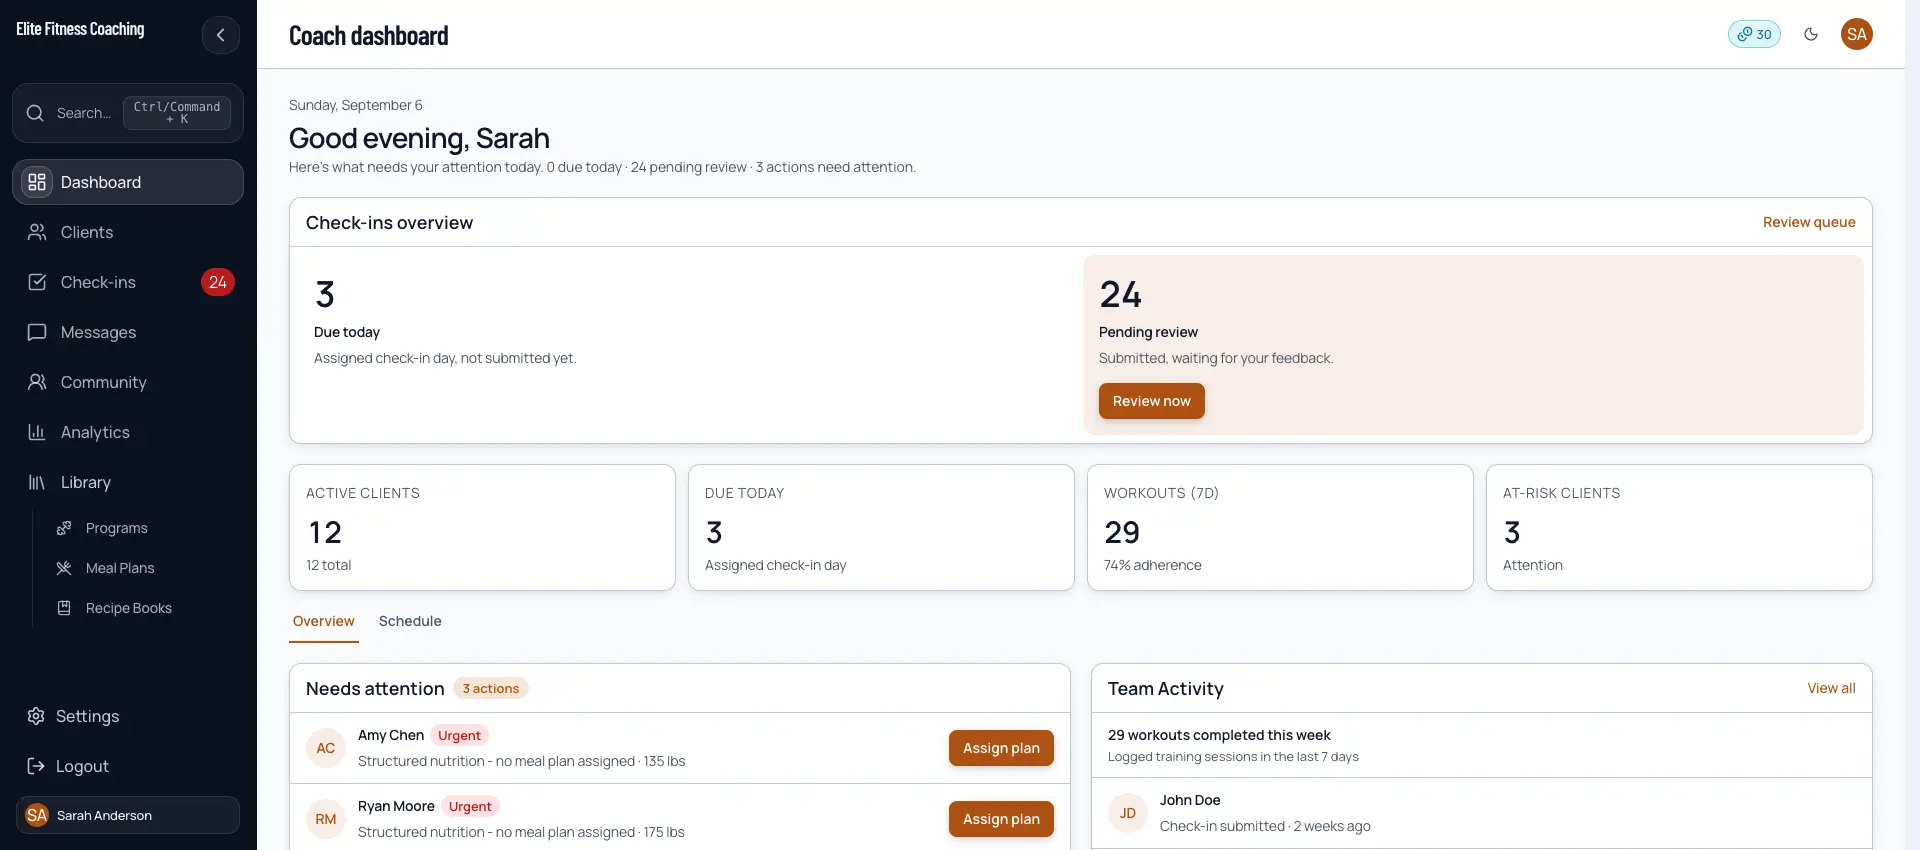The width and height of the screenshot is (1920, 850).
Task: Open the At-Risk Clients card
Action: click(x=1679, y=527)
